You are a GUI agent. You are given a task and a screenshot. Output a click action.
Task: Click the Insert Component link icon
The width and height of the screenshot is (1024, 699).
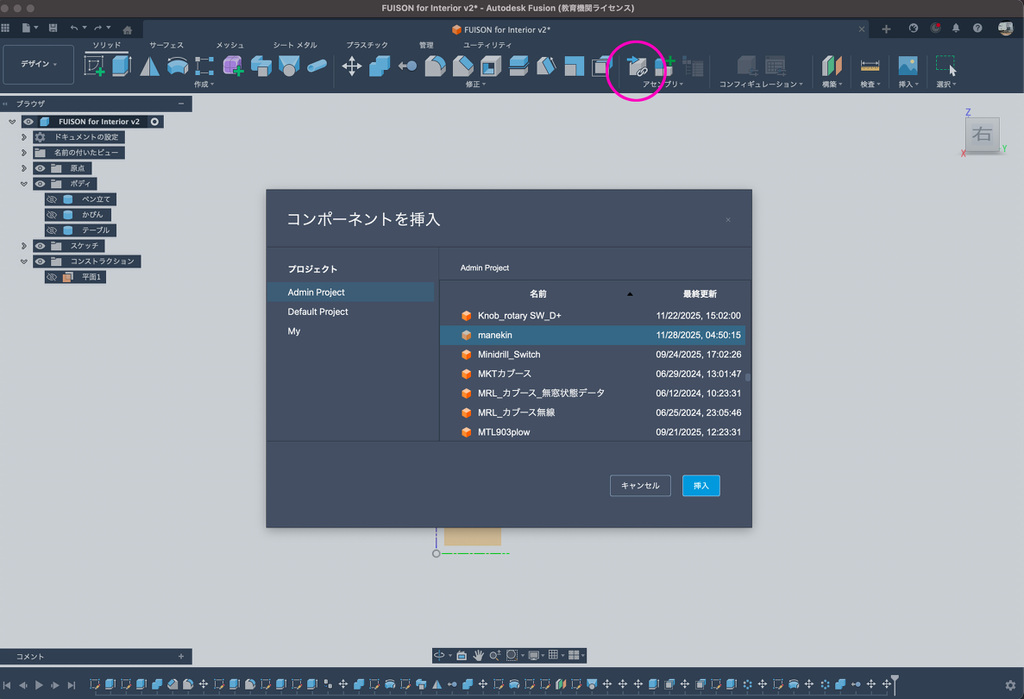coord(636,67)
